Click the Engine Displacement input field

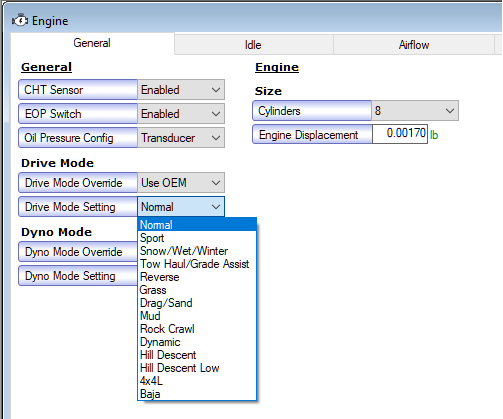(x=400, y=134)
